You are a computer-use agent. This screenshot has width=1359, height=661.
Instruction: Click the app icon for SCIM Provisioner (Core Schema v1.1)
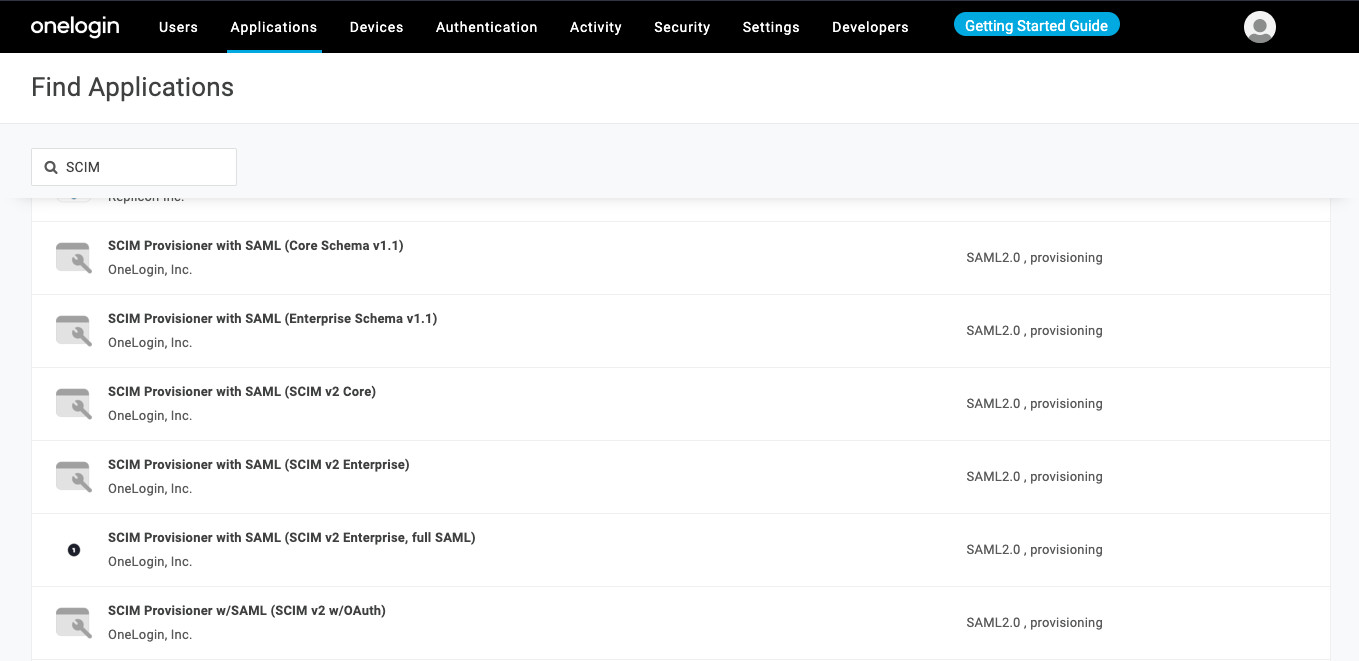pos(73,257)
